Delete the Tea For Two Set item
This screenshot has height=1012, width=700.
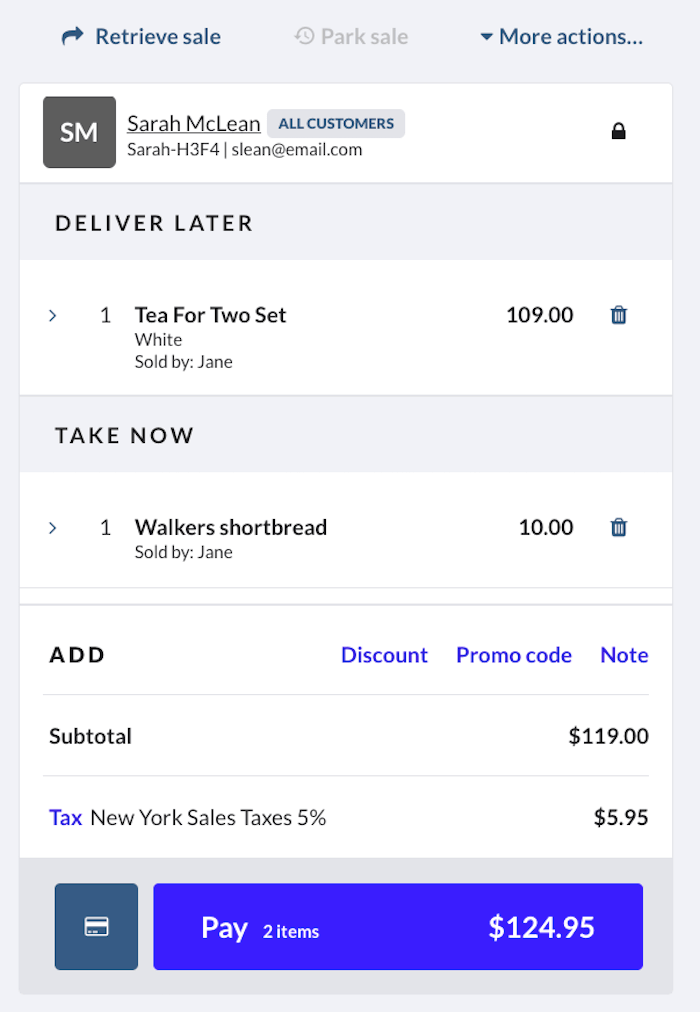[619, 315]
